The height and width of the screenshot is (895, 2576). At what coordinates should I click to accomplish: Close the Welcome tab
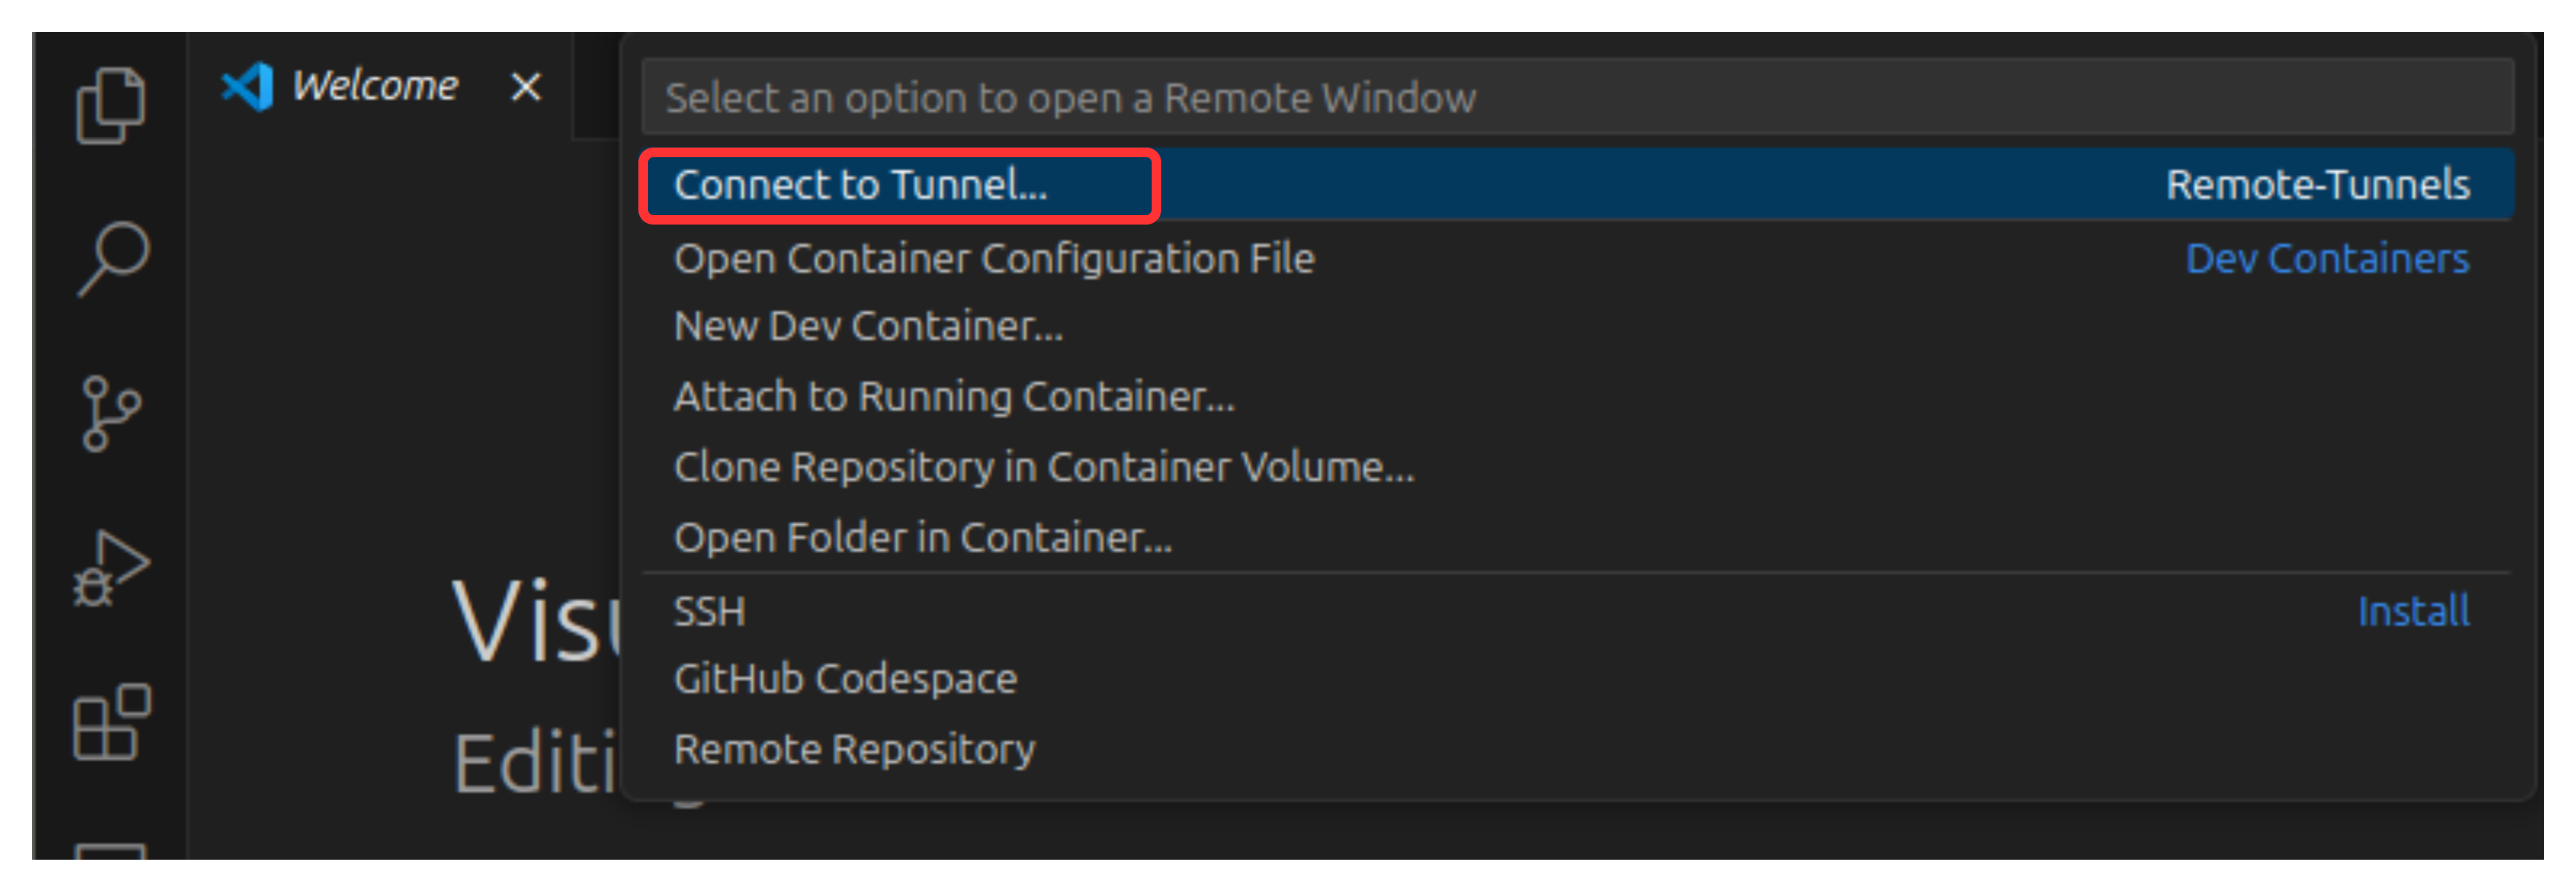tap(526, 87)
